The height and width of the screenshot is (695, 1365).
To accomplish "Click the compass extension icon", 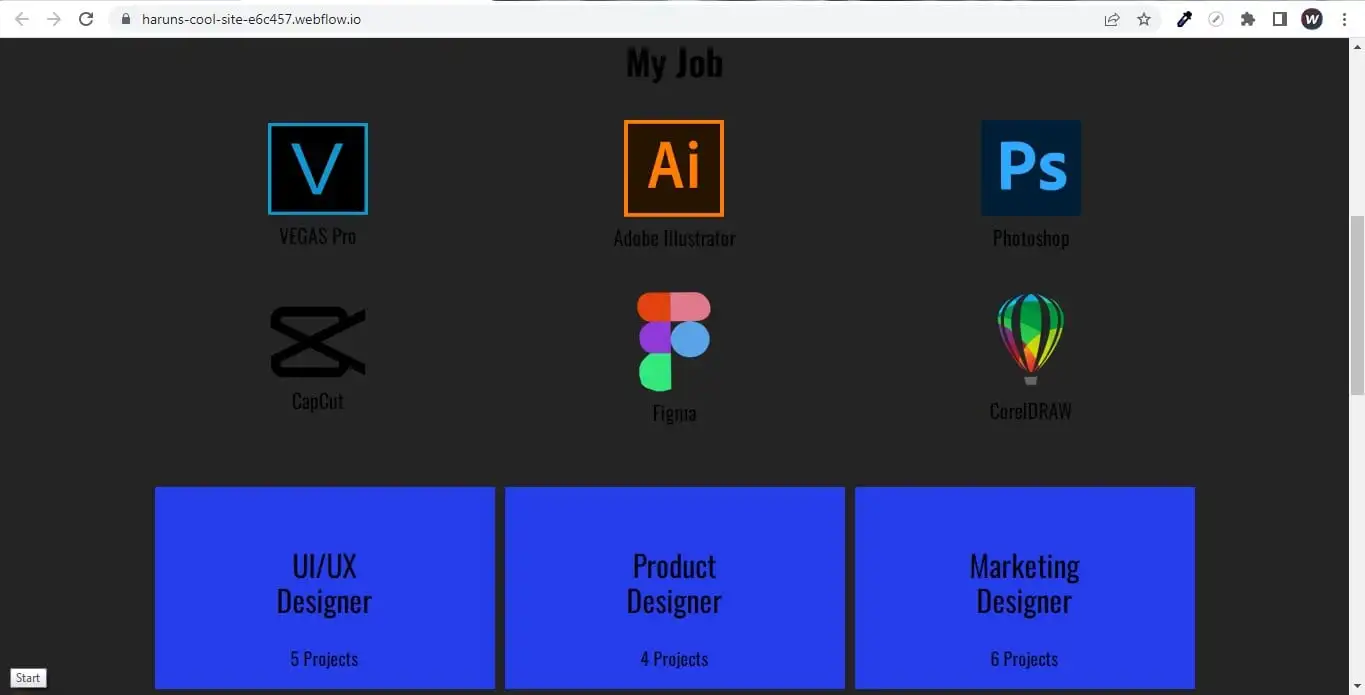I will 1216,19.
